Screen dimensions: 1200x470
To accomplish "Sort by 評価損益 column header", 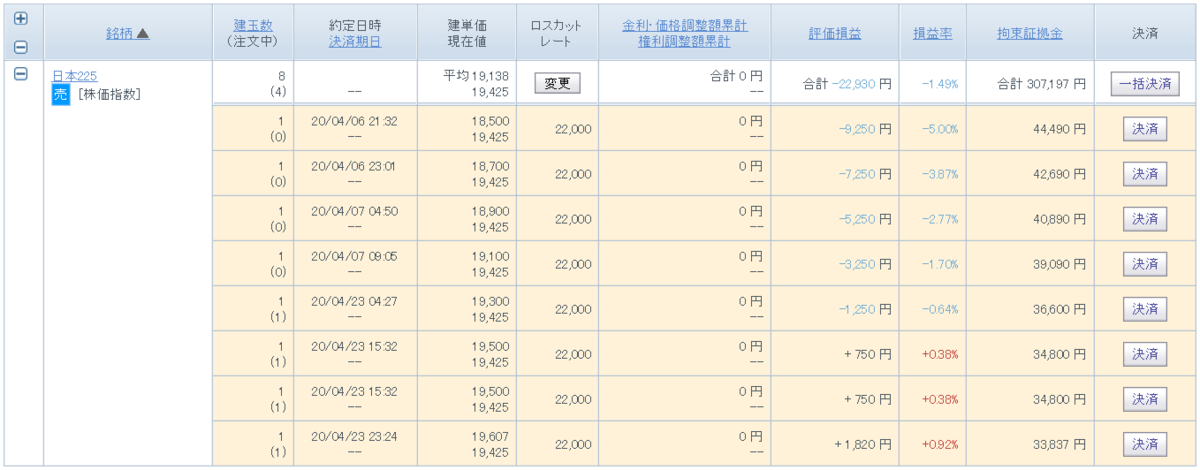I will coord(834,33).
